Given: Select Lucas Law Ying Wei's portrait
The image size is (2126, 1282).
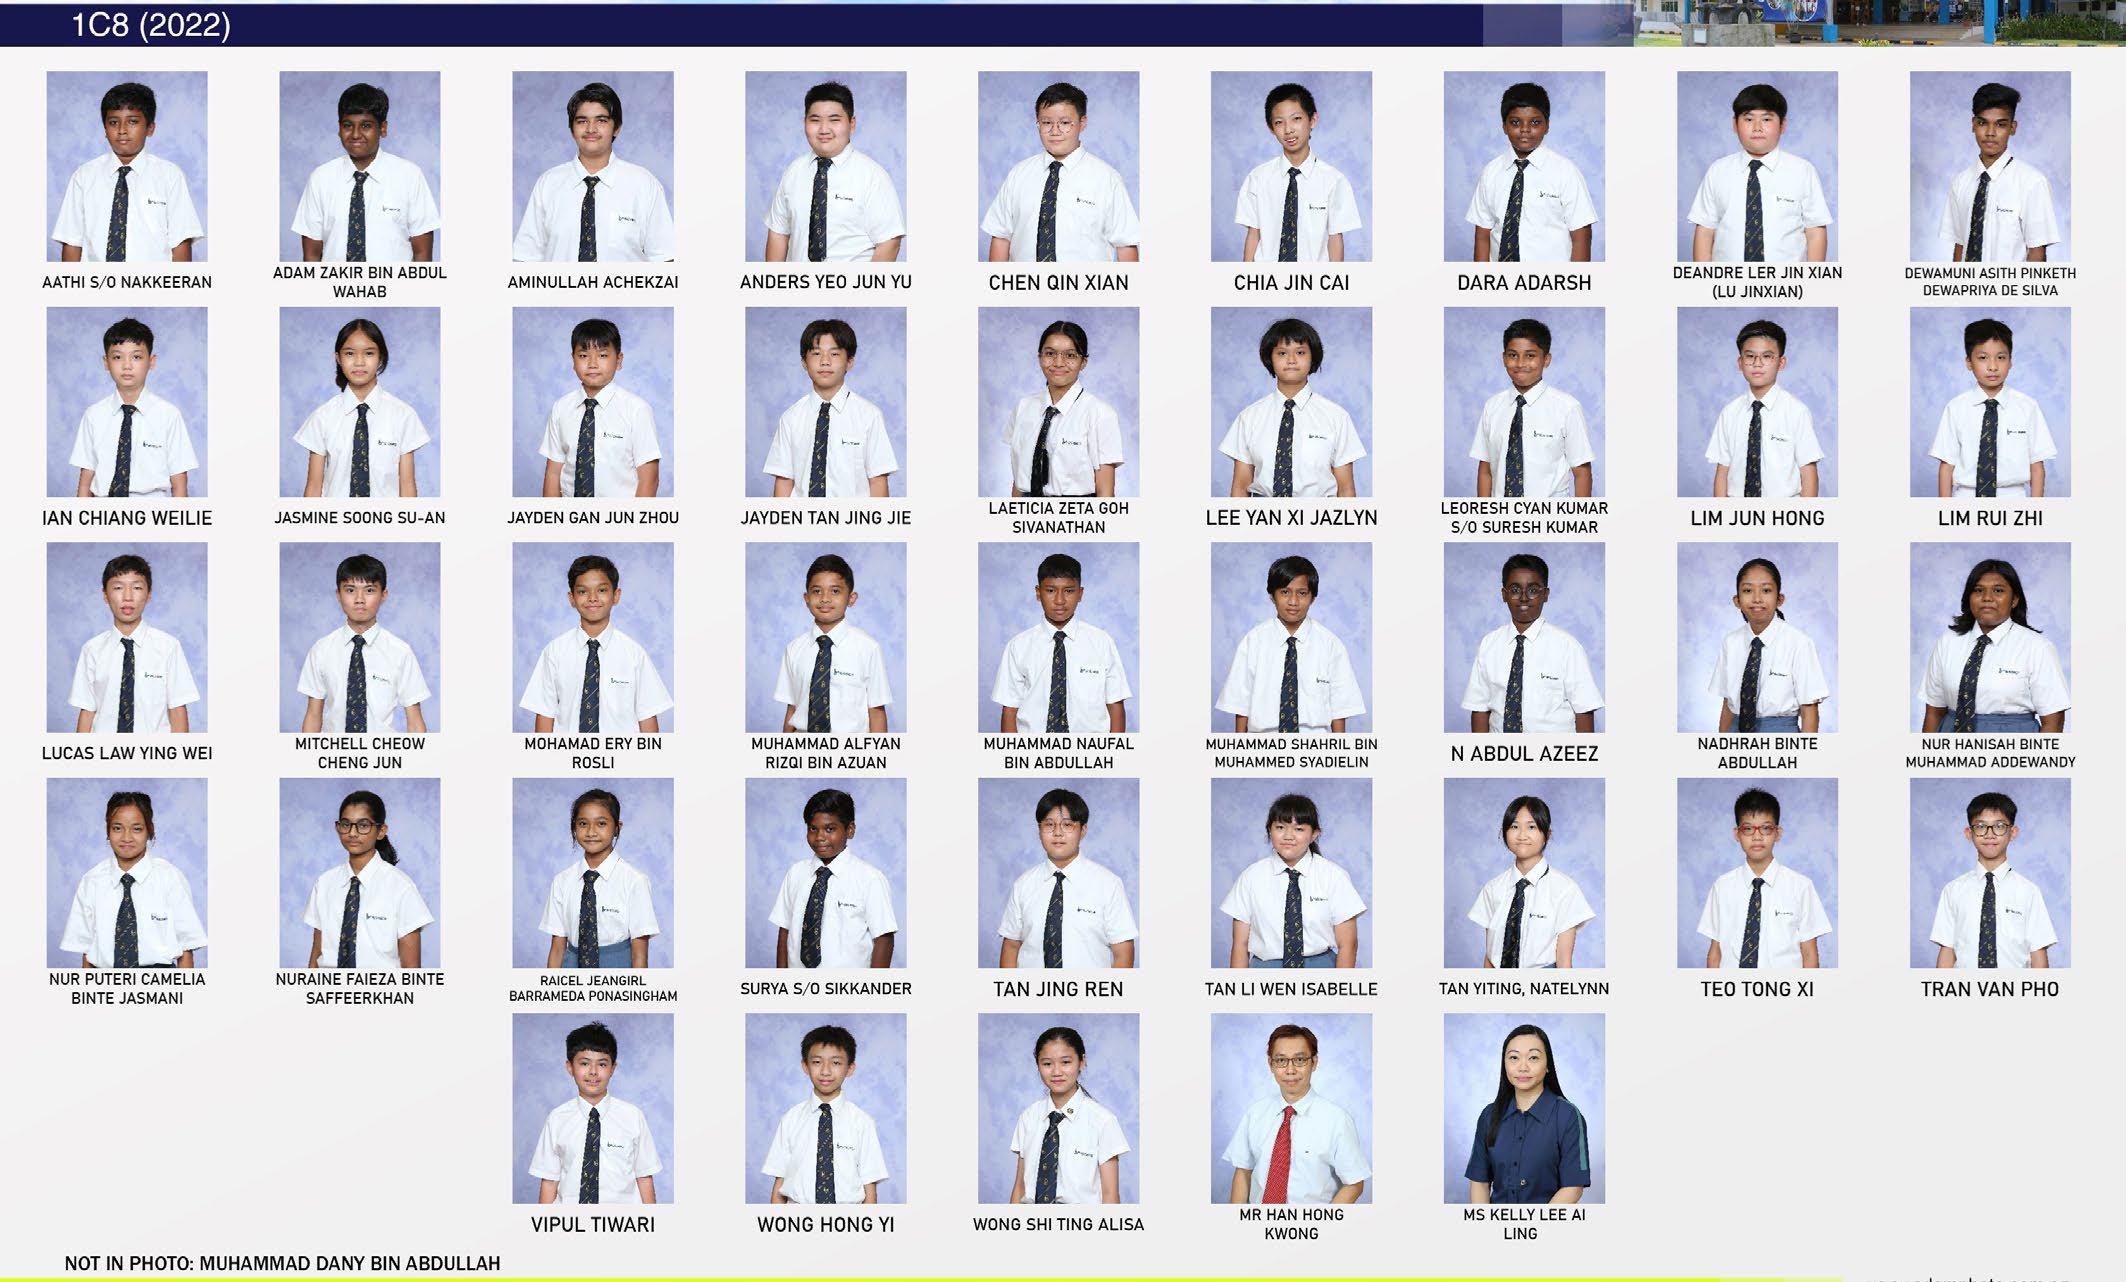Looking at the screenshot, I should [127, 637].
